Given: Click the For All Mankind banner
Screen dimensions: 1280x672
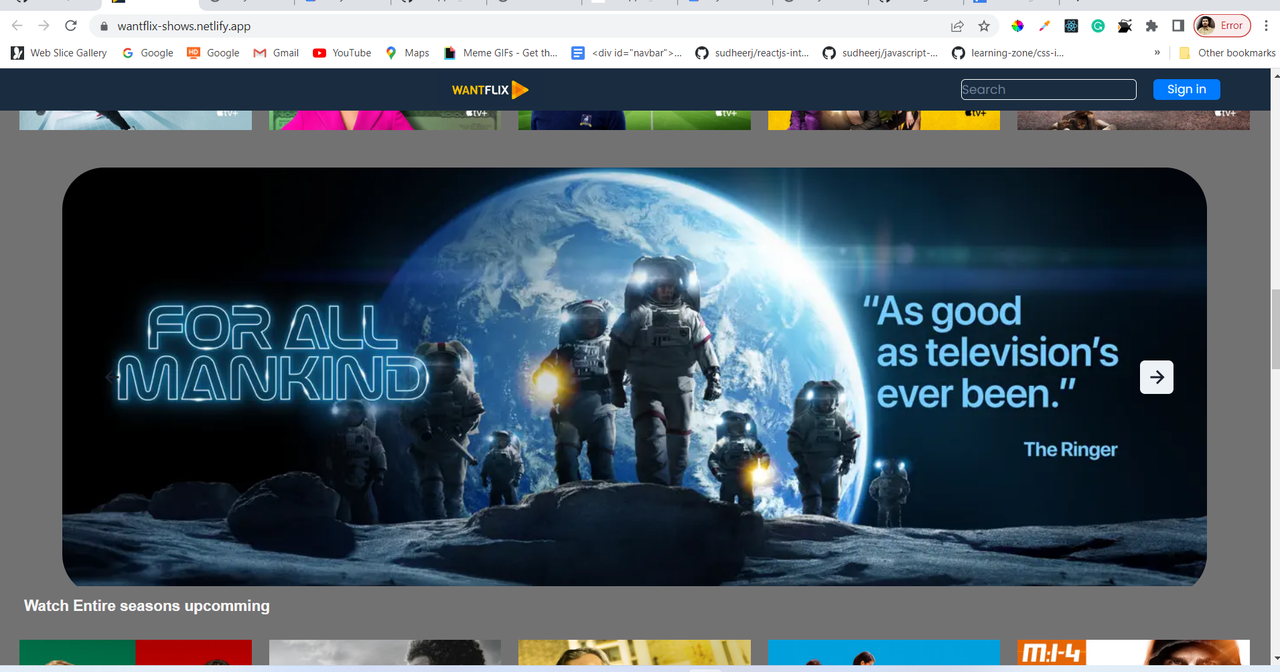Looking at the screenshot, I should (634, 377).
